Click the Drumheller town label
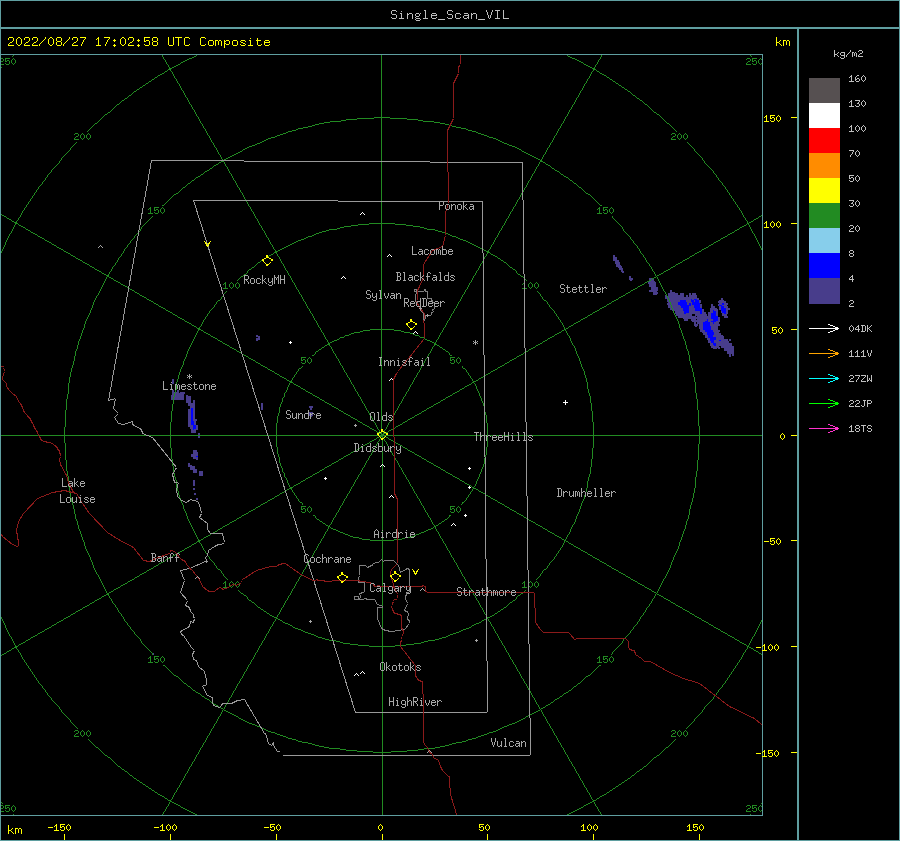The height and width of the screenshot is (841, 900). (586, 493)
